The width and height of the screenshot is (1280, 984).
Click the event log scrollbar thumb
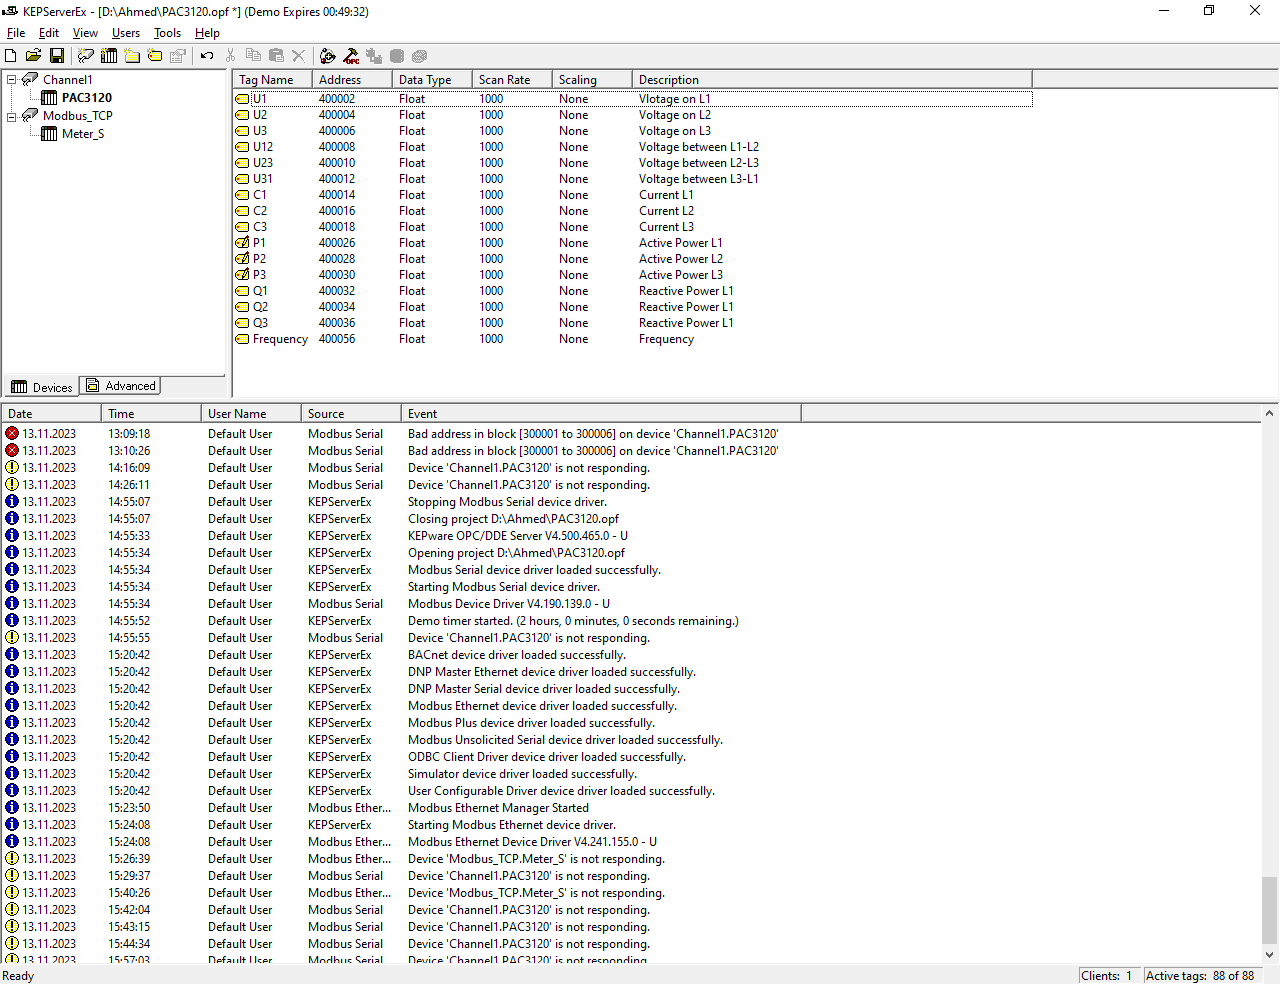tap(1270, 910)
